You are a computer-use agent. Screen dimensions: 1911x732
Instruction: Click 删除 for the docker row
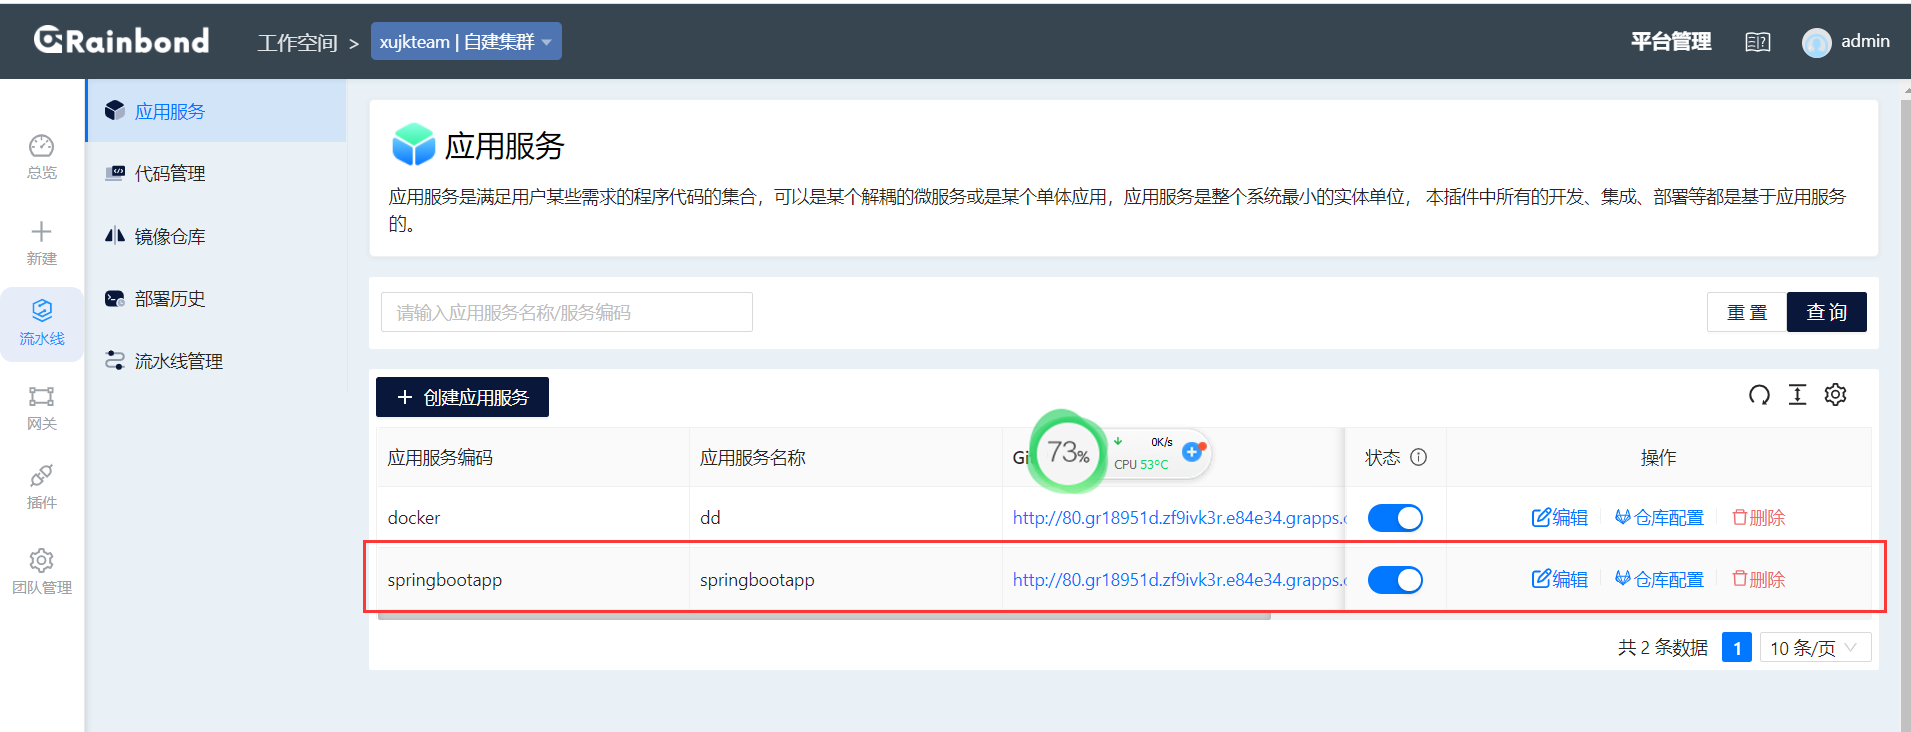click(x=1758, y=518)
